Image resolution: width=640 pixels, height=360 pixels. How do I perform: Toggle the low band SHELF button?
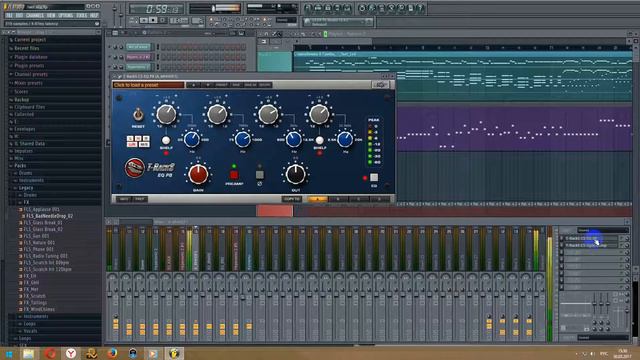[x=166, y=140]
